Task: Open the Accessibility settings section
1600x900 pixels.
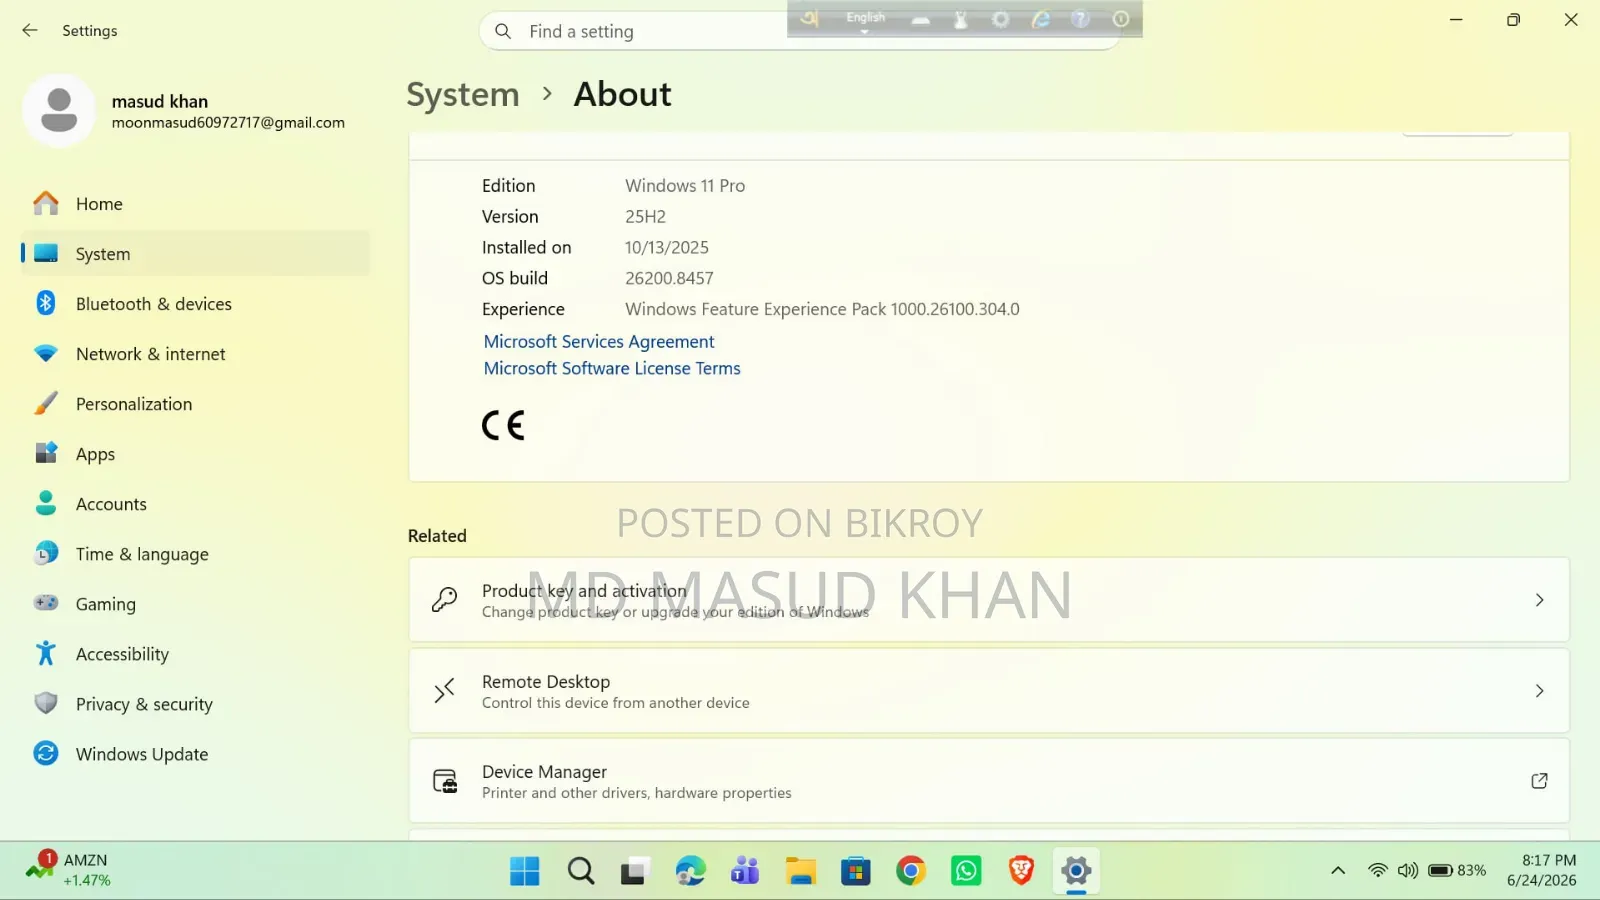Action: pos(196,654)
